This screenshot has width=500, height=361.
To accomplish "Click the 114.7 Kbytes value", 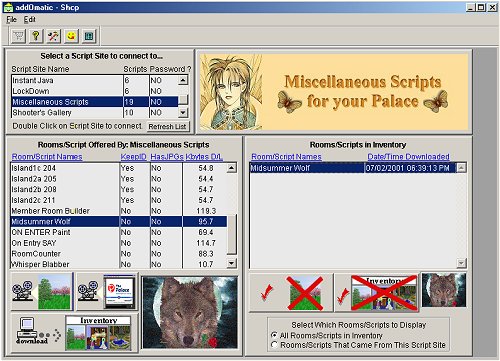I will (x=206, y=243).
